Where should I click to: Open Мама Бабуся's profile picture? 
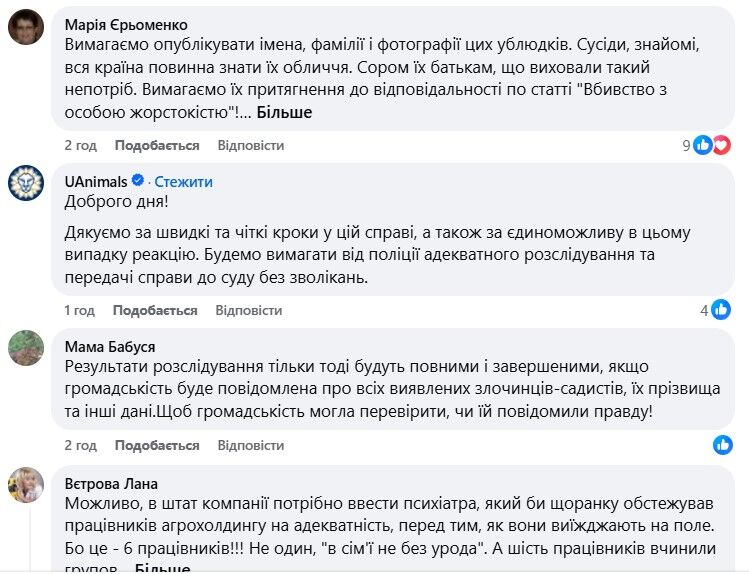click(x=26, y=348)
